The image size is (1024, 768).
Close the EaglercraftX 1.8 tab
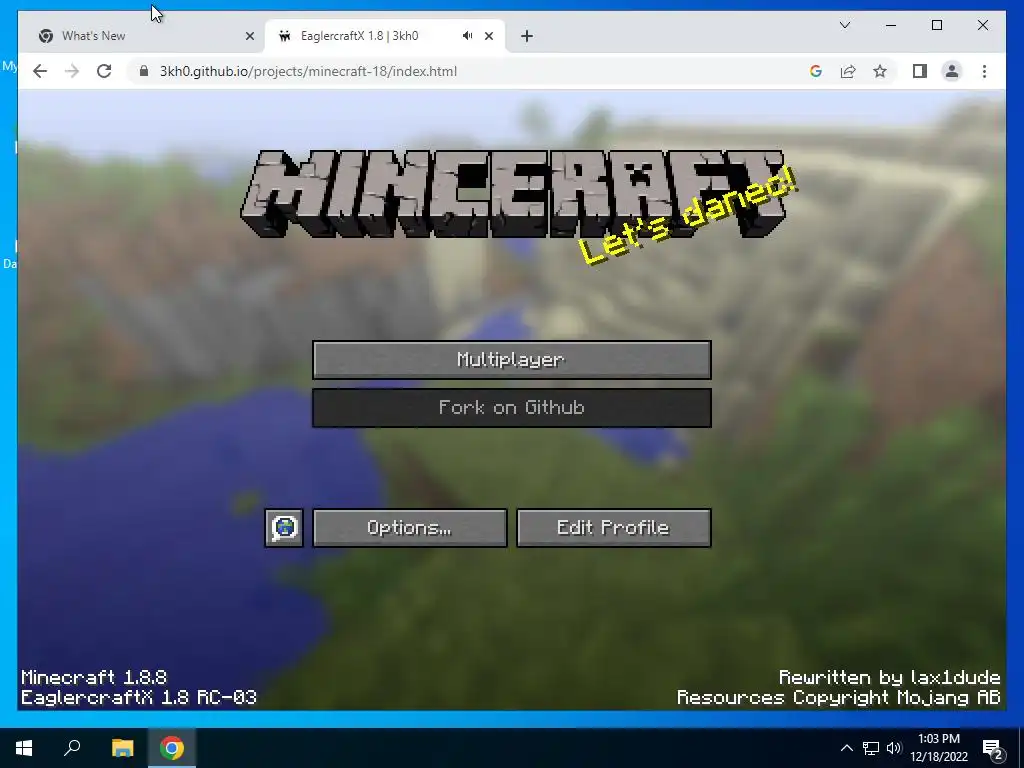(488, 36)
